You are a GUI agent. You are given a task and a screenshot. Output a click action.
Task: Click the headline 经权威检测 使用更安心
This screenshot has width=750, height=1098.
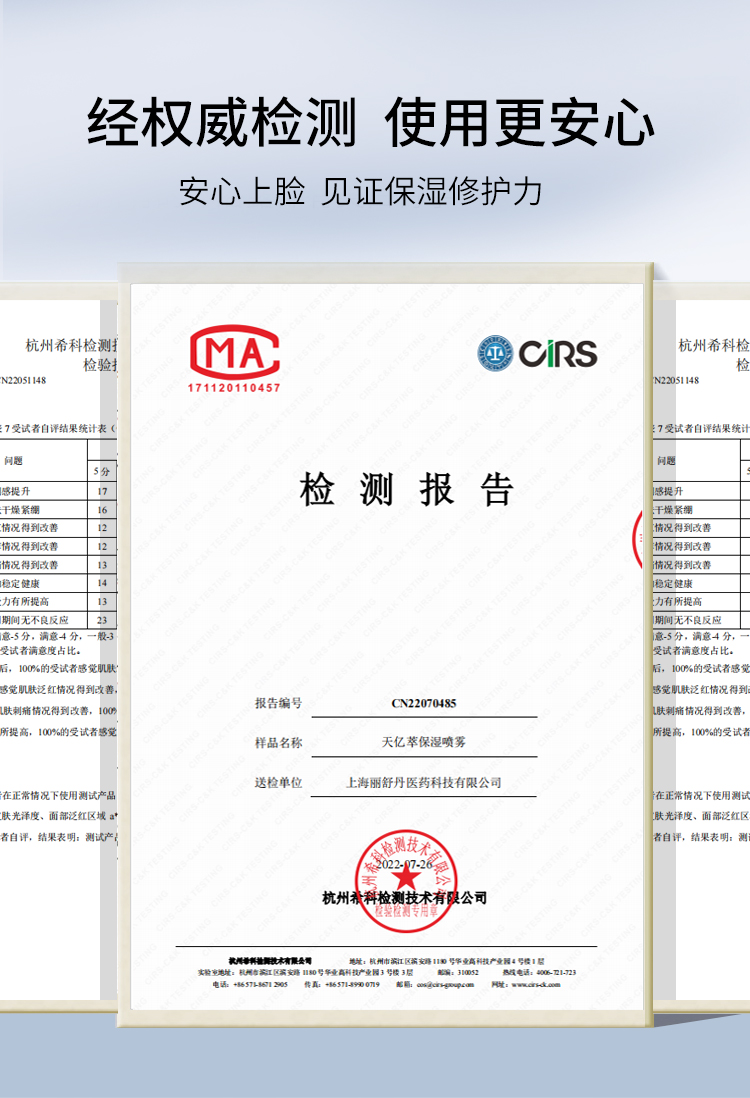coord(371,123)
